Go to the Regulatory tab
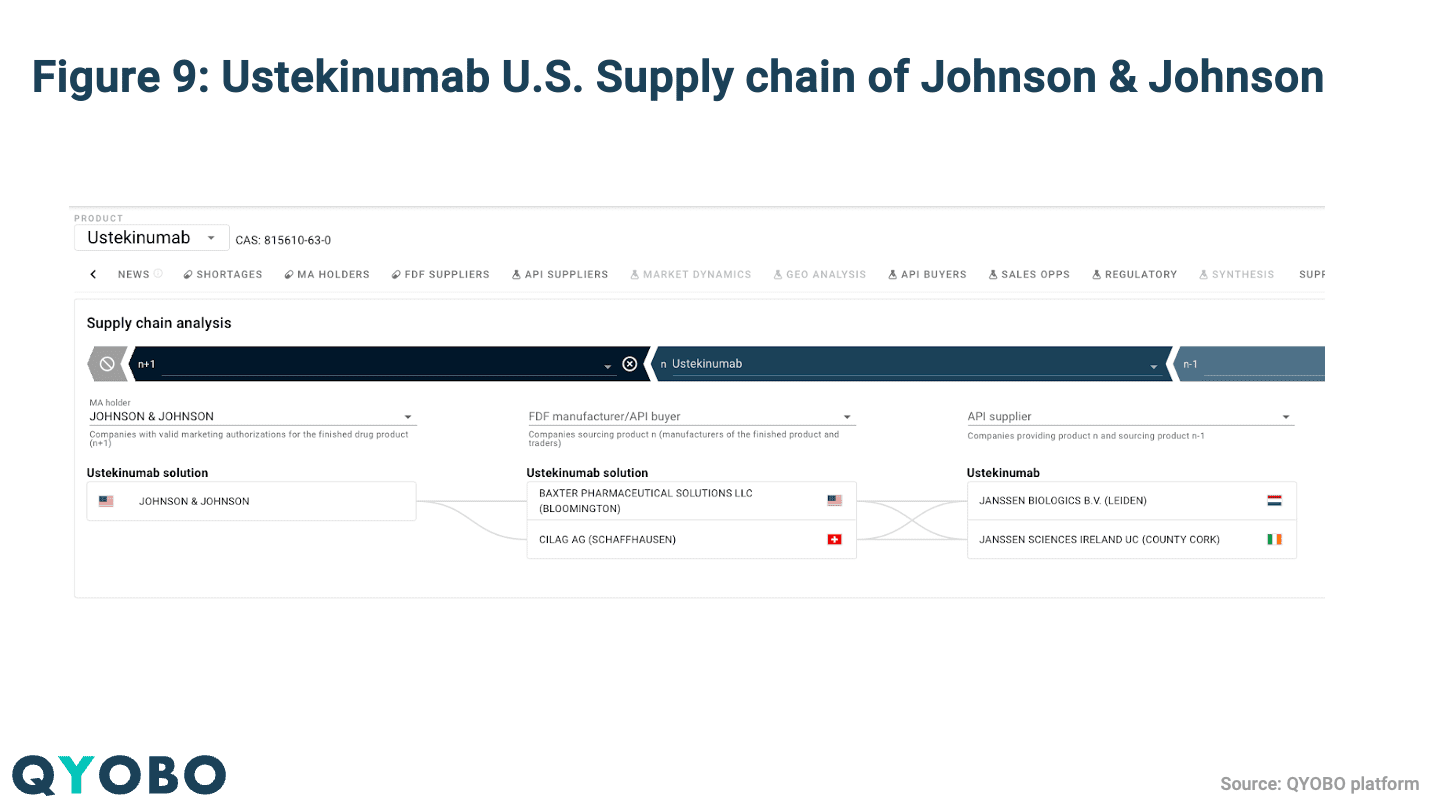 point(1135,274)
